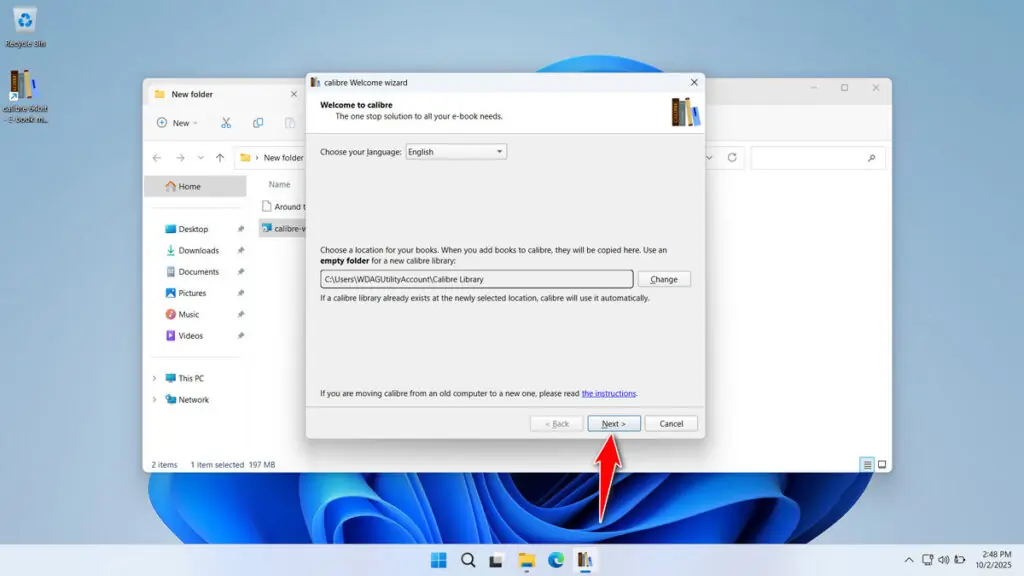This screenshot has width=1024, height=576.
Task: Open the calibre icon in the taskbar
Action: point(584,560)
